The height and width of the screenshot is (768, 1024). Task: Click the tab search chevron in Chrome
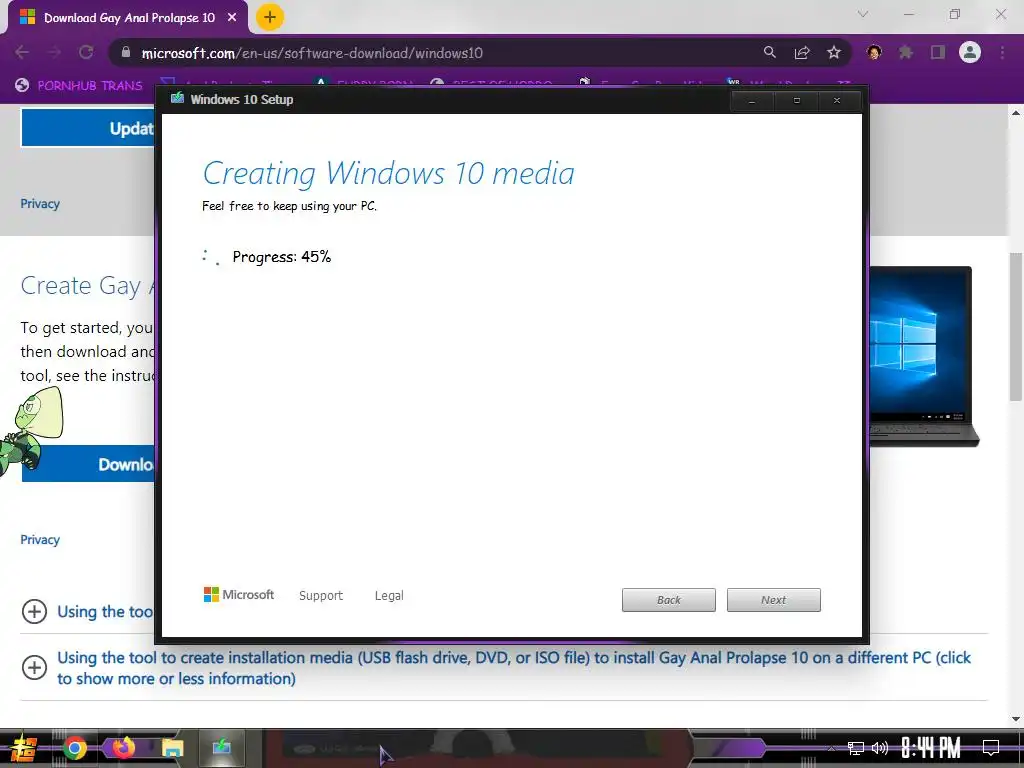[x=863, y=14]
